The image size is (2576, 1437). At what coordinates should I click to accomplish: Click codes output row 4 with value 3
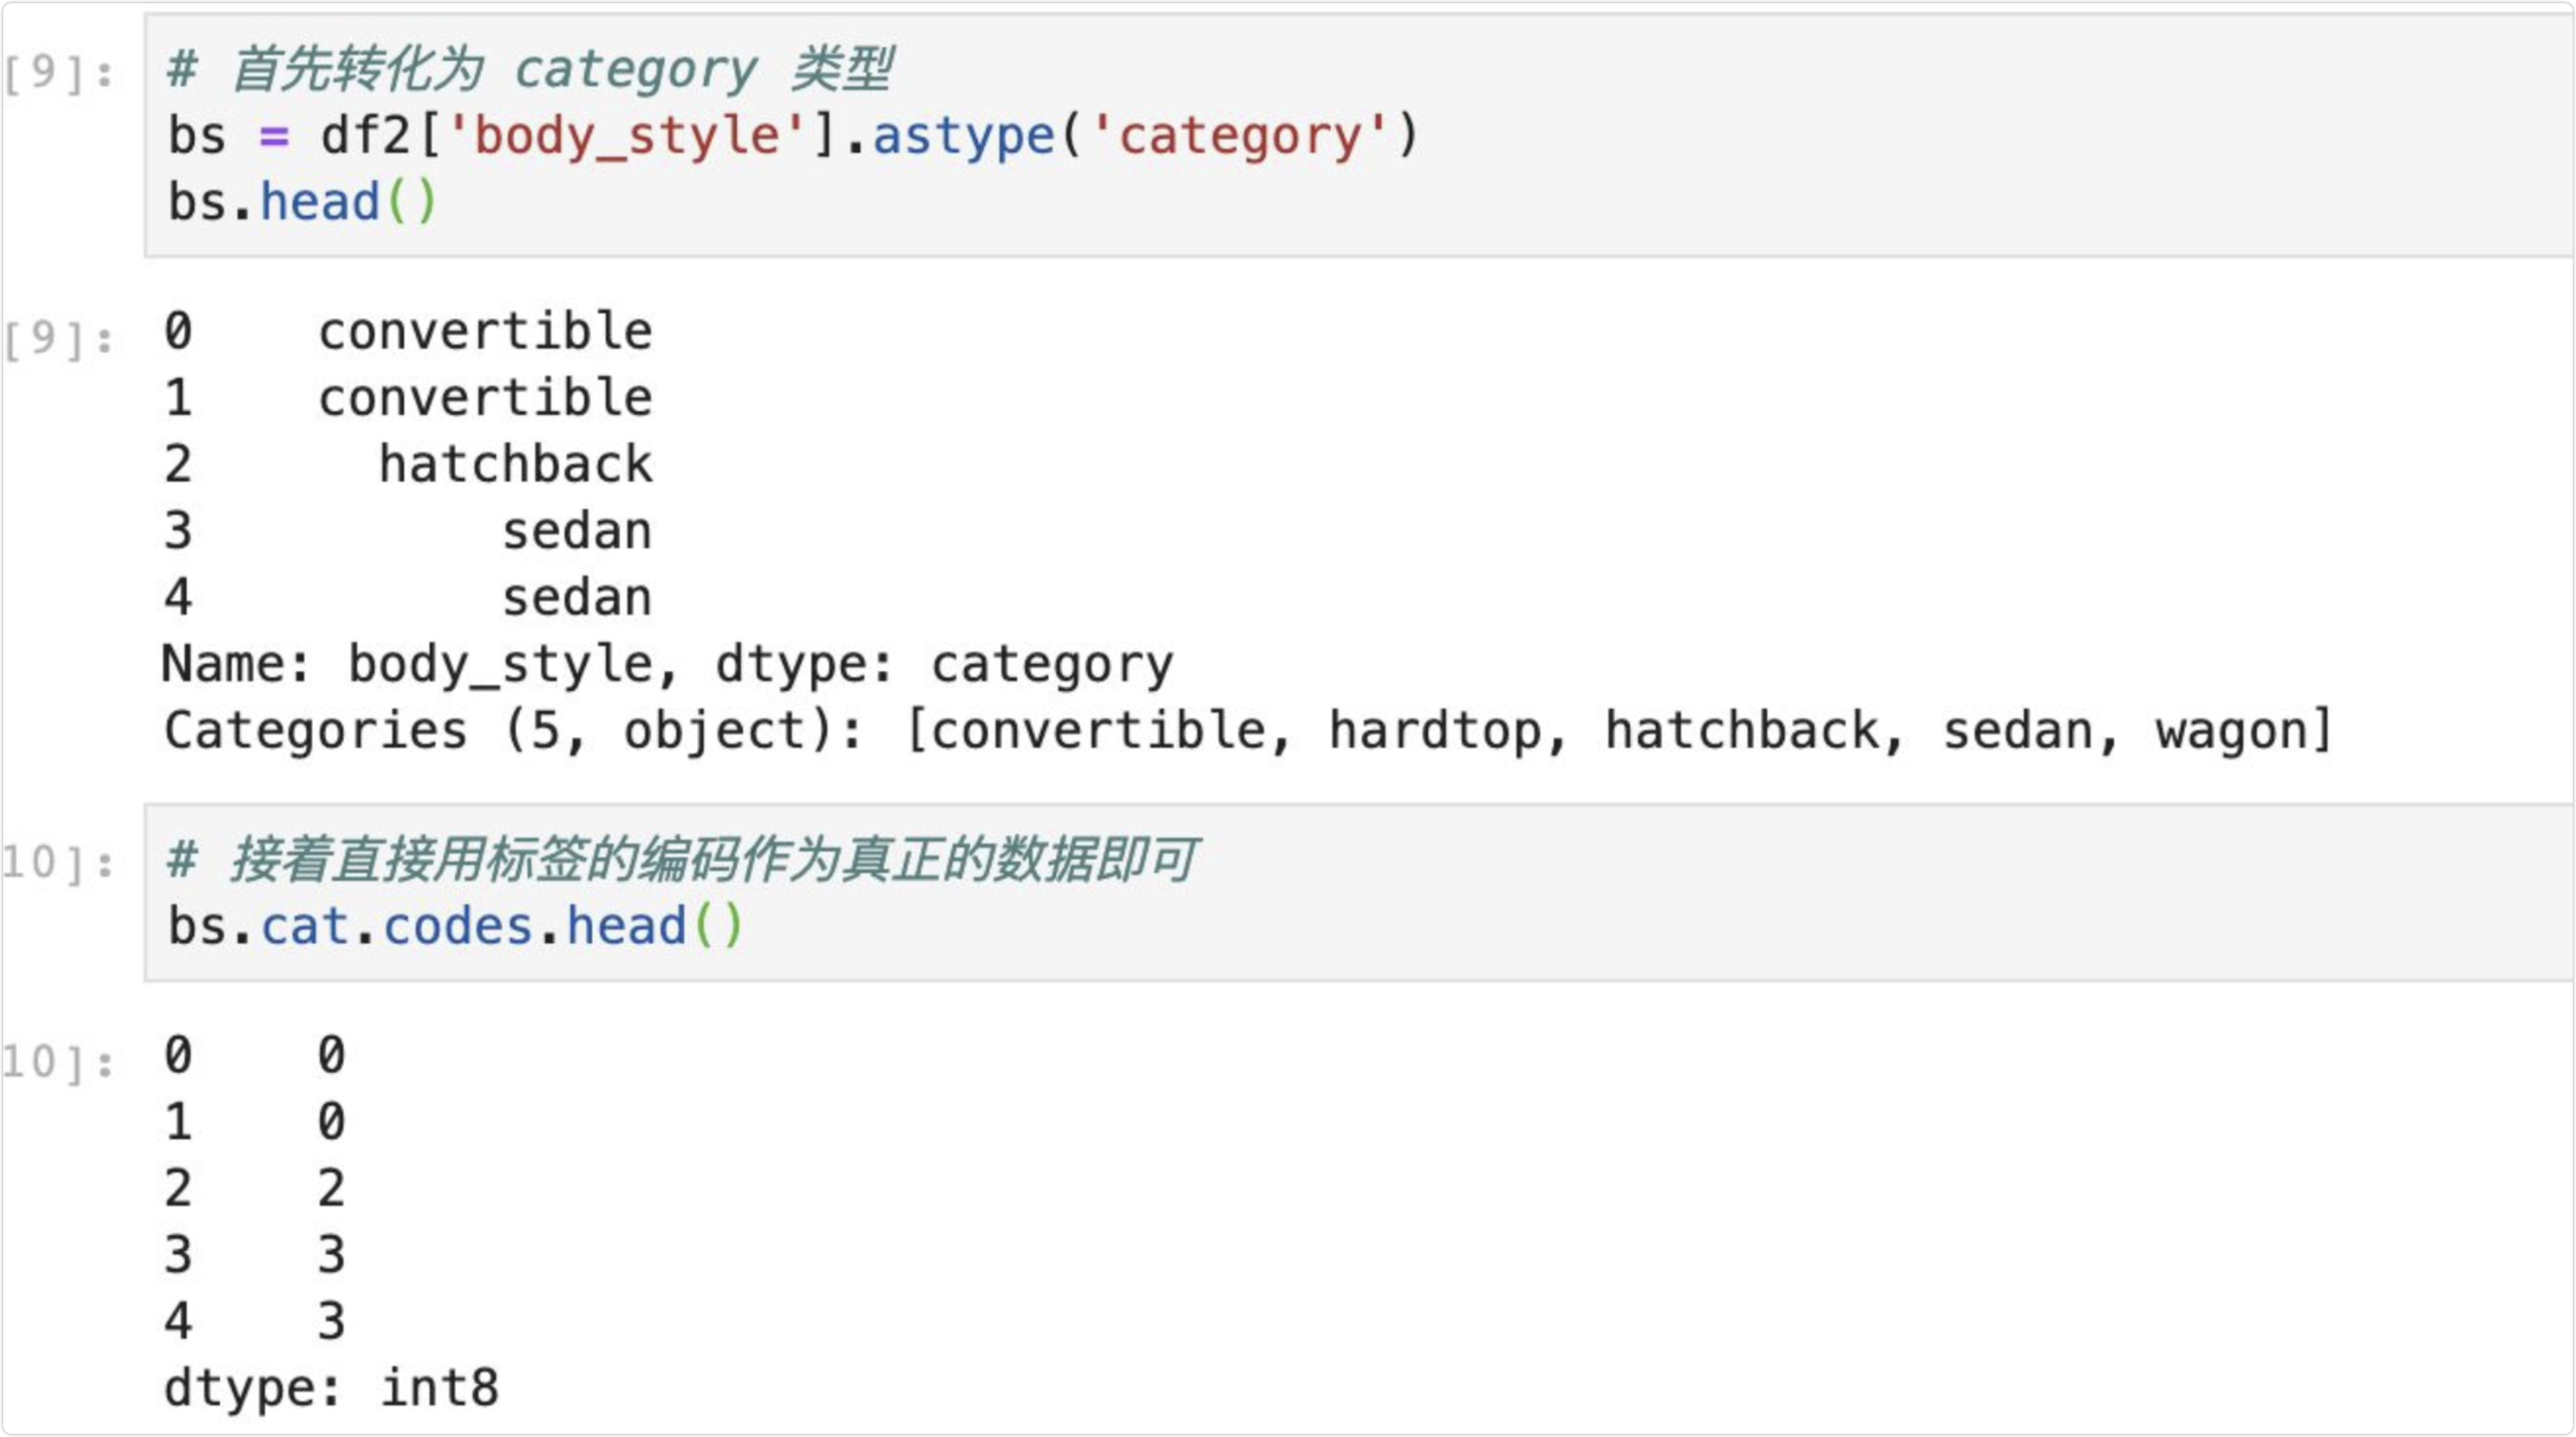pyautogui.click(x=255, y=1322)
